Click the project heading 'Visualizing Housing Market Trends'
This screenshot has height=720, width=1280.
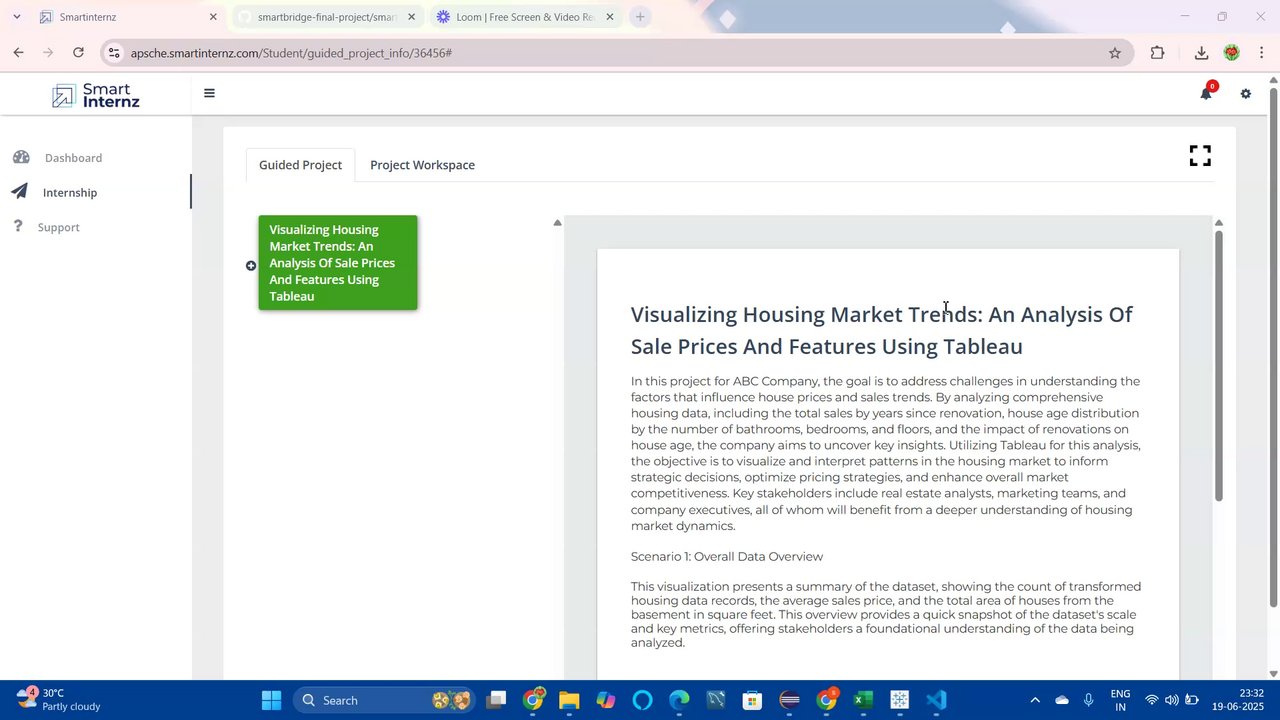[x=881, y=330]
